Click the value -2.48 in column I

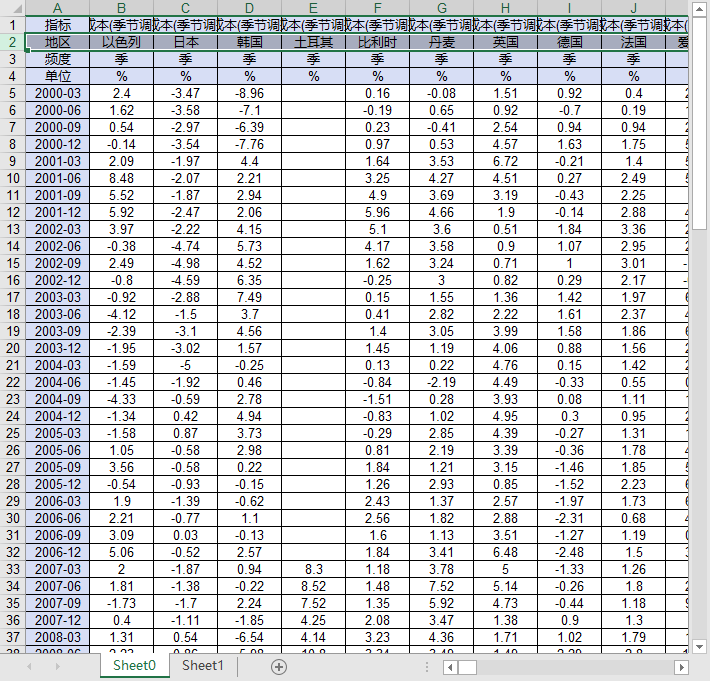pyautogui.click(x=570, y=552)
